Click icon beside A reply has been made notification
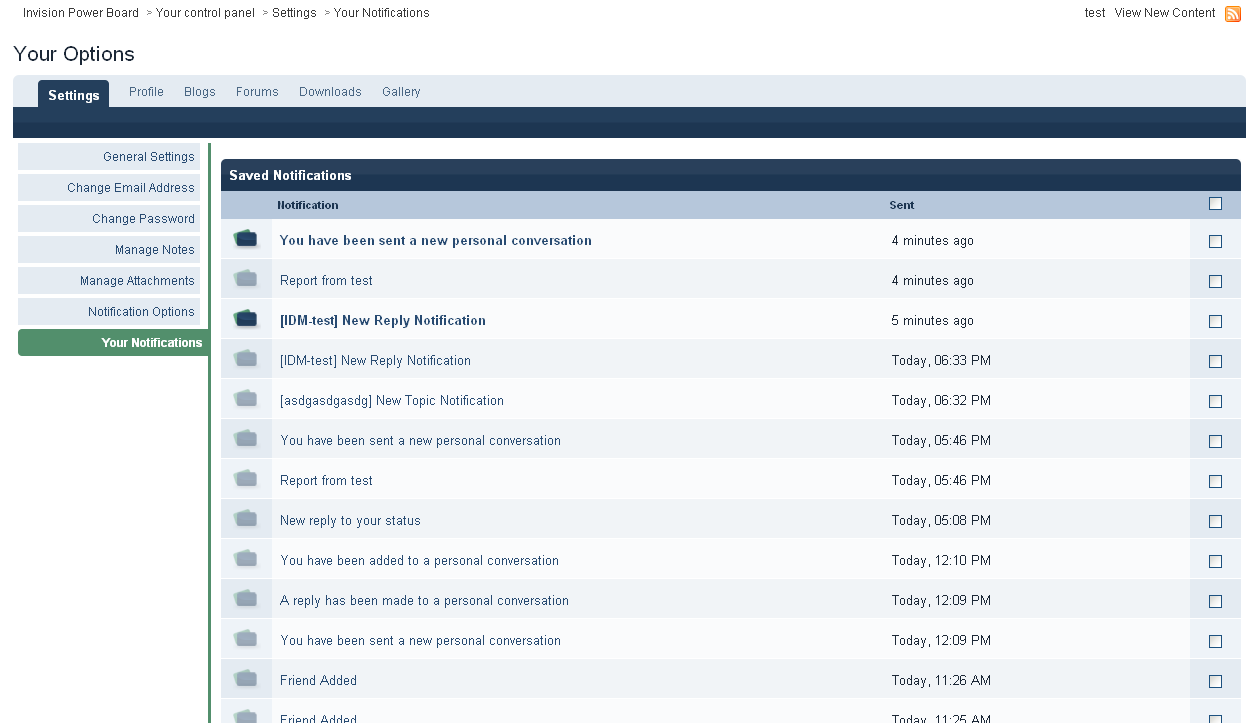Image resolution: width=1256 pixels, height=723 pixels. coord(245,599)
